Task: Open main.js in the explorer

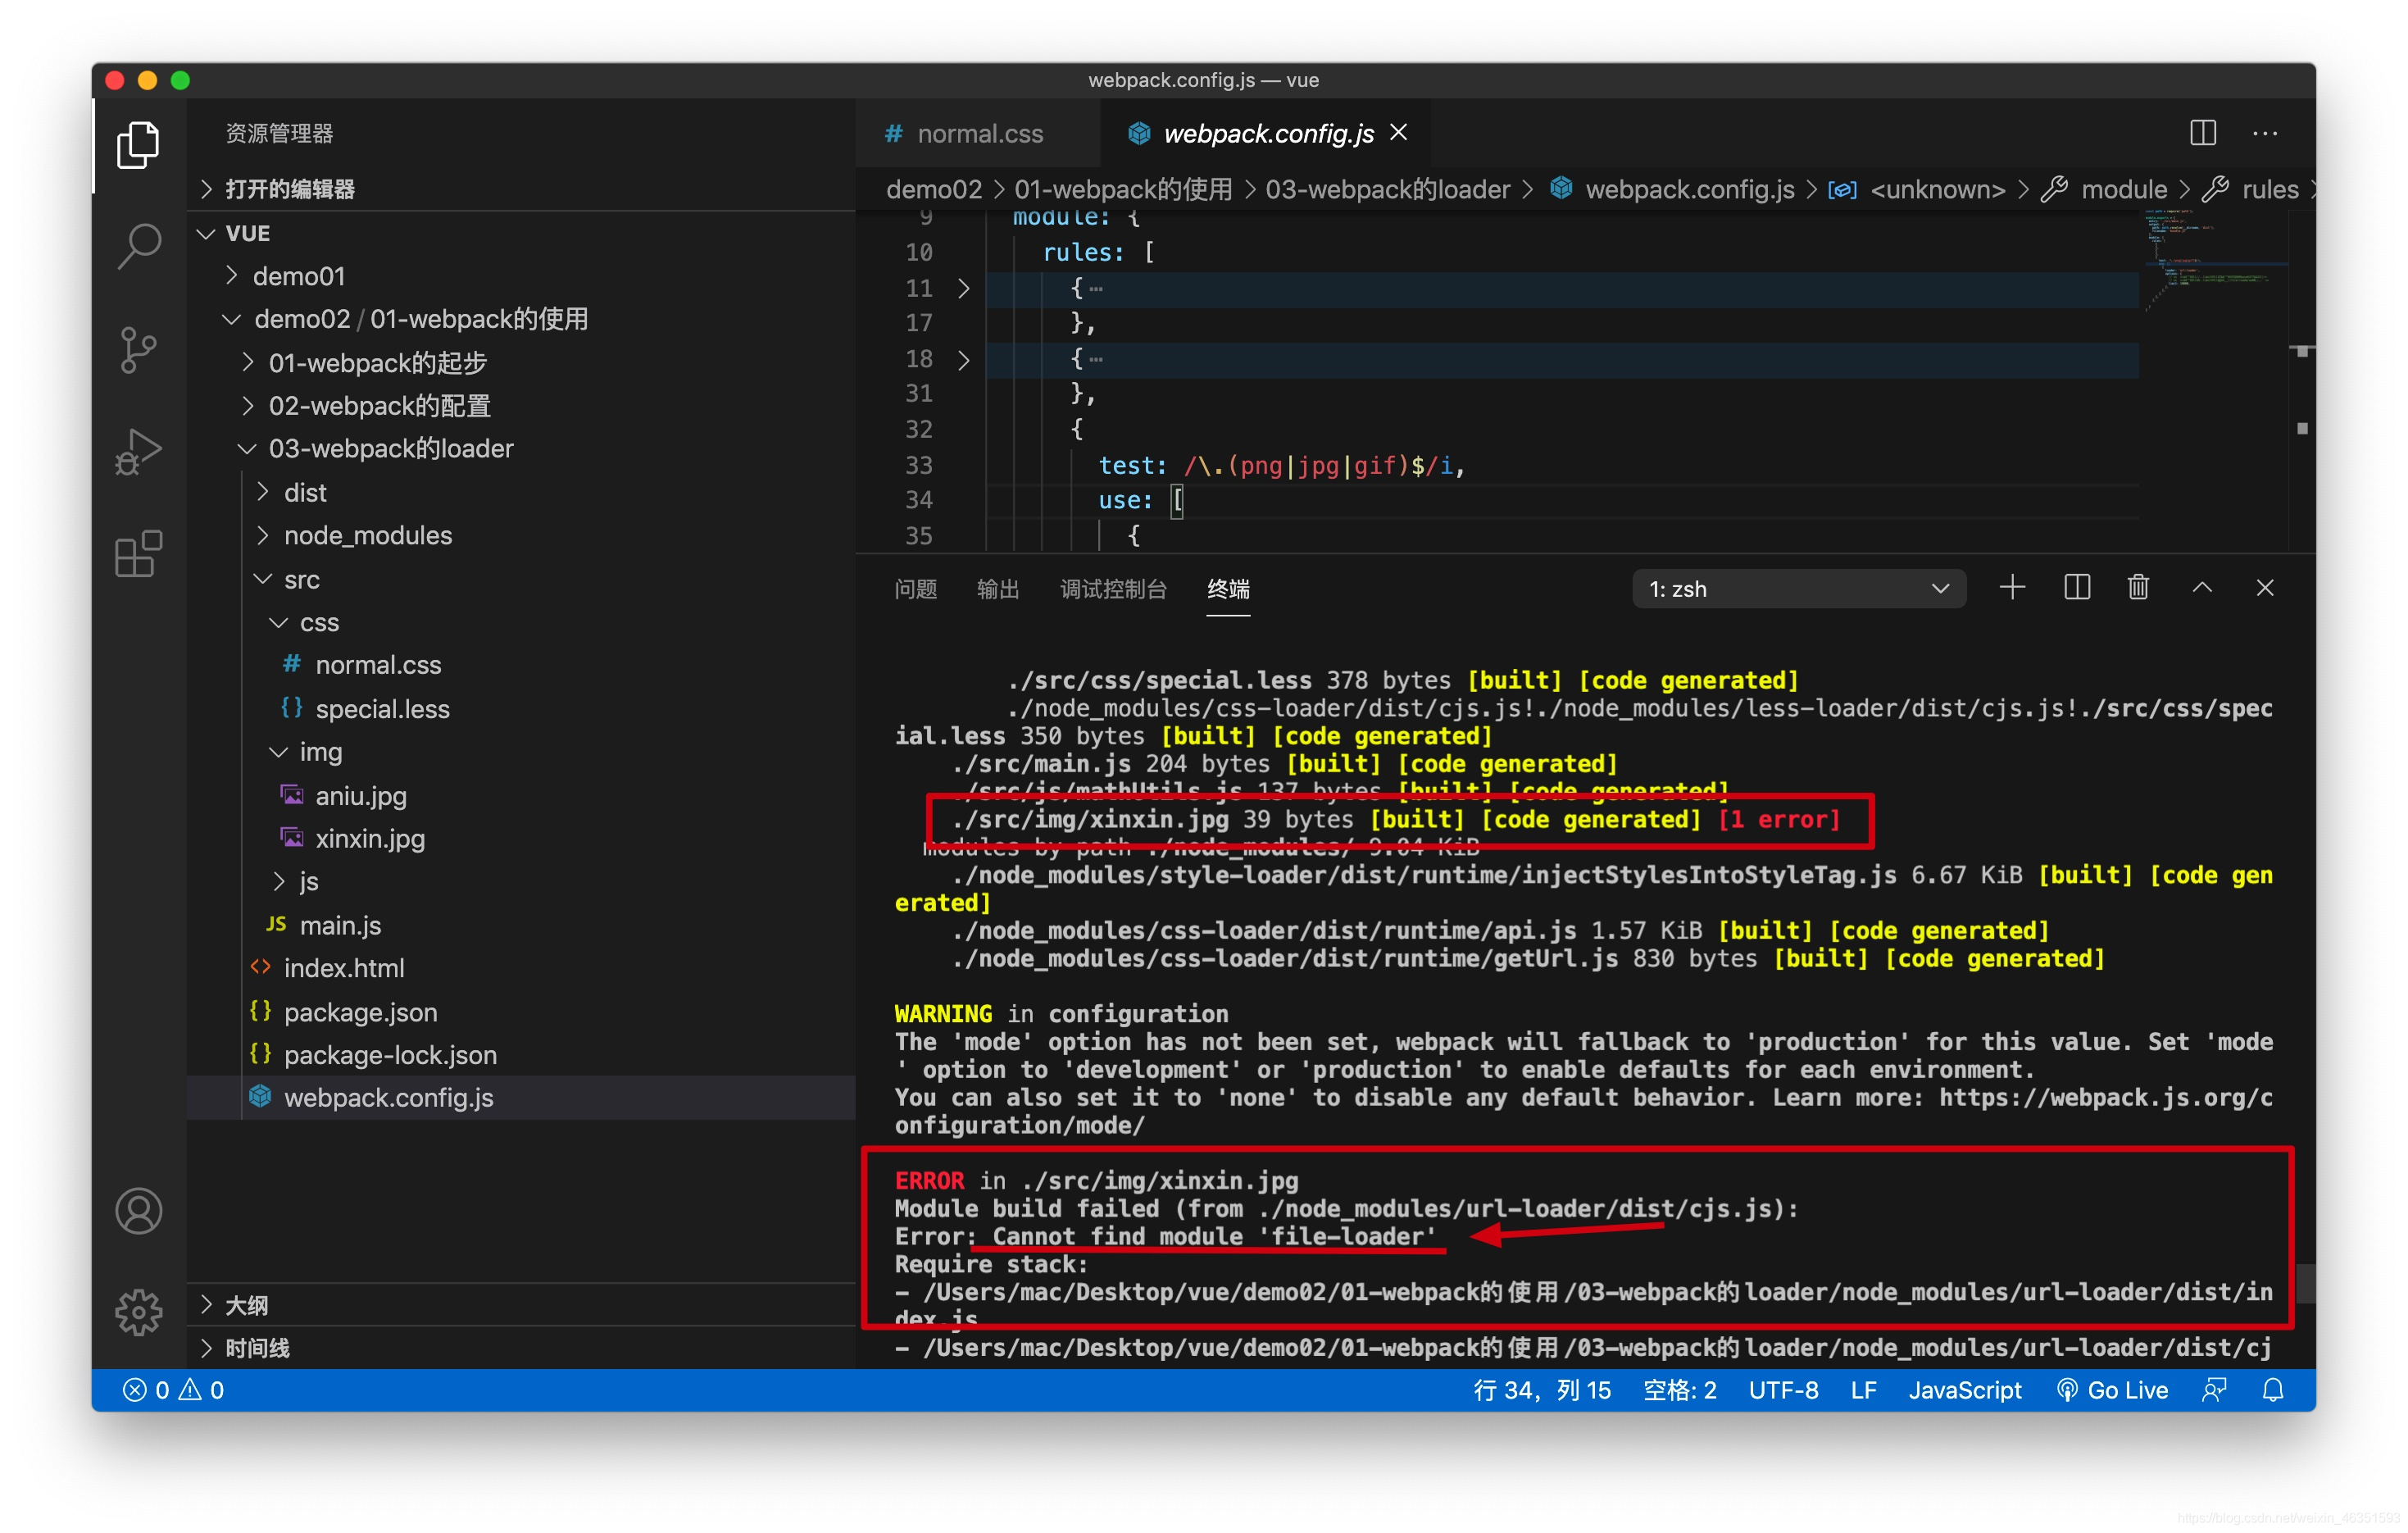Action: pyautogui.click(x=521, y=925)
